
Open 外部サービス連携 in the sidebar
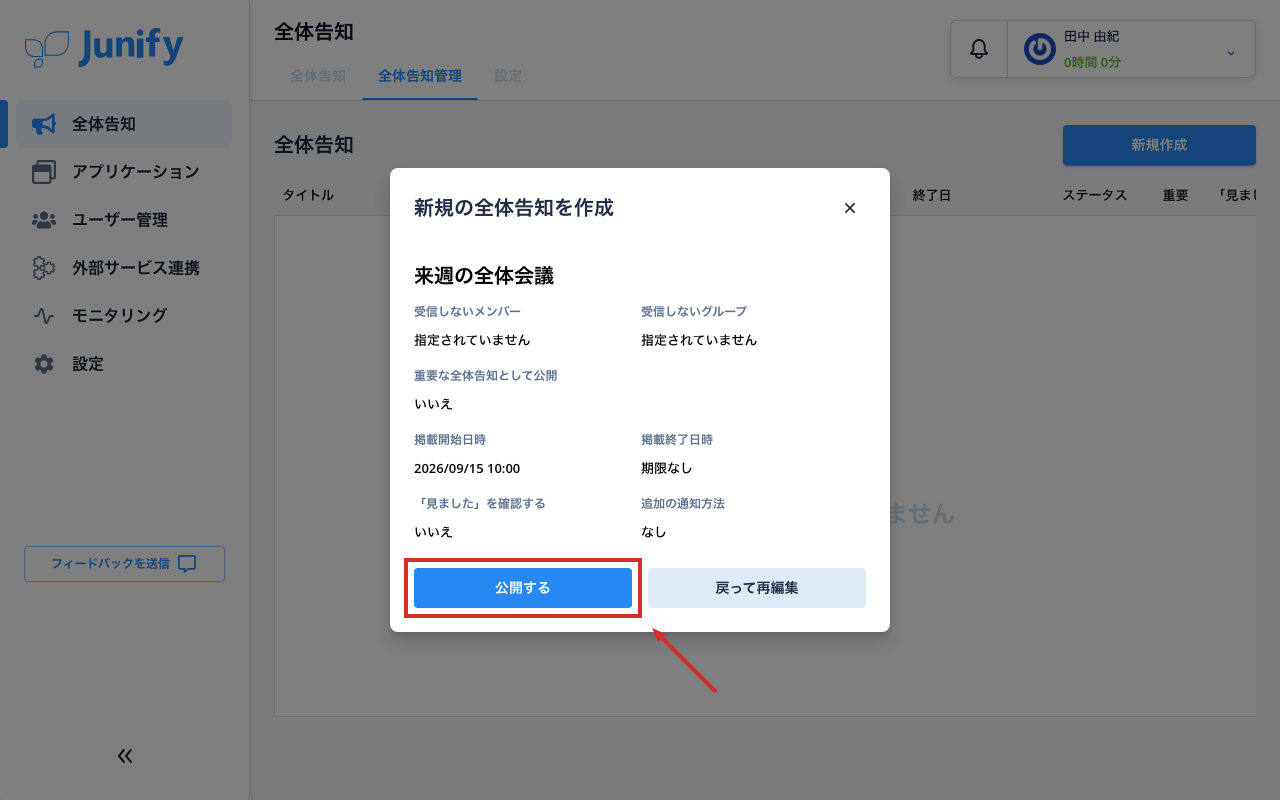(124, 268)
